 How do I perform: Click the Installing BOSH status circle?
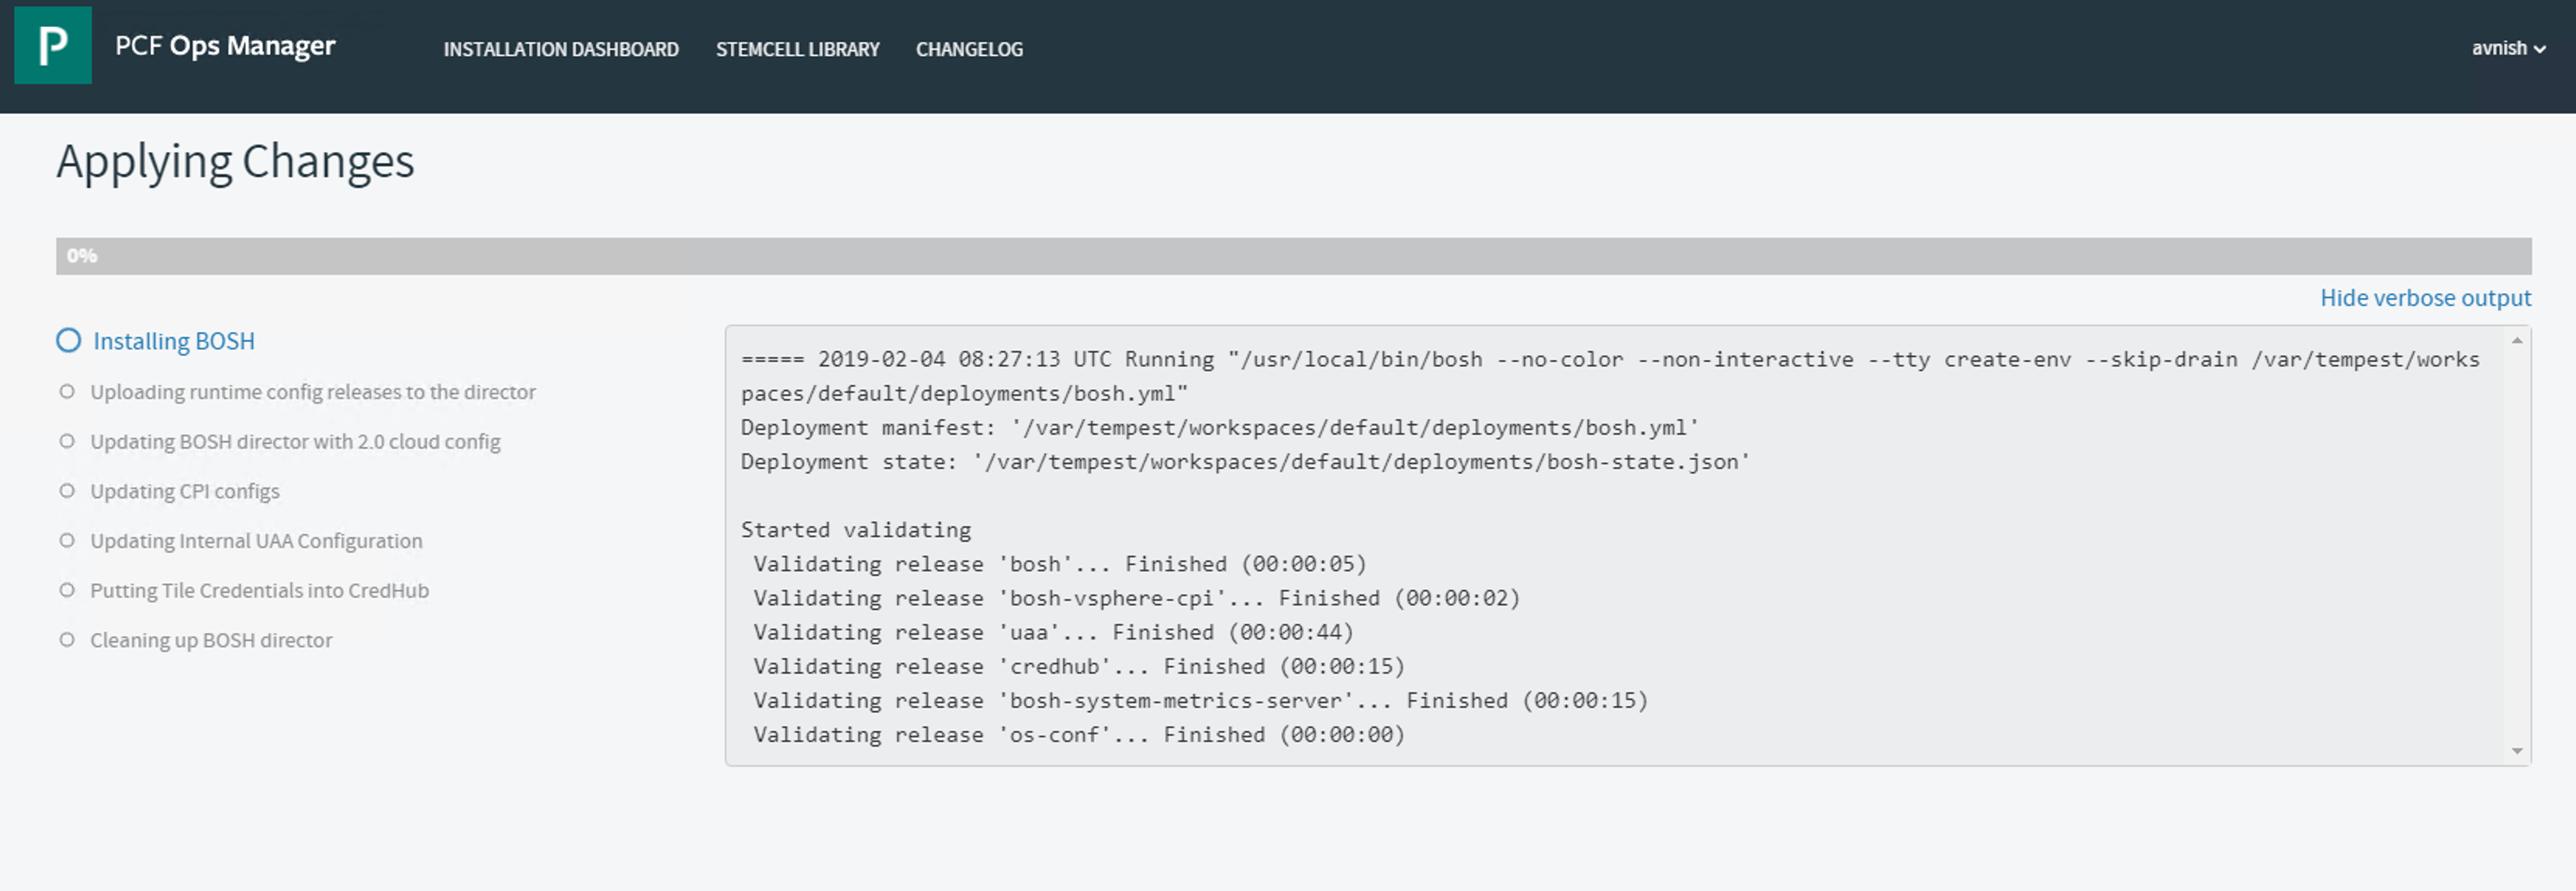point(68,340)
